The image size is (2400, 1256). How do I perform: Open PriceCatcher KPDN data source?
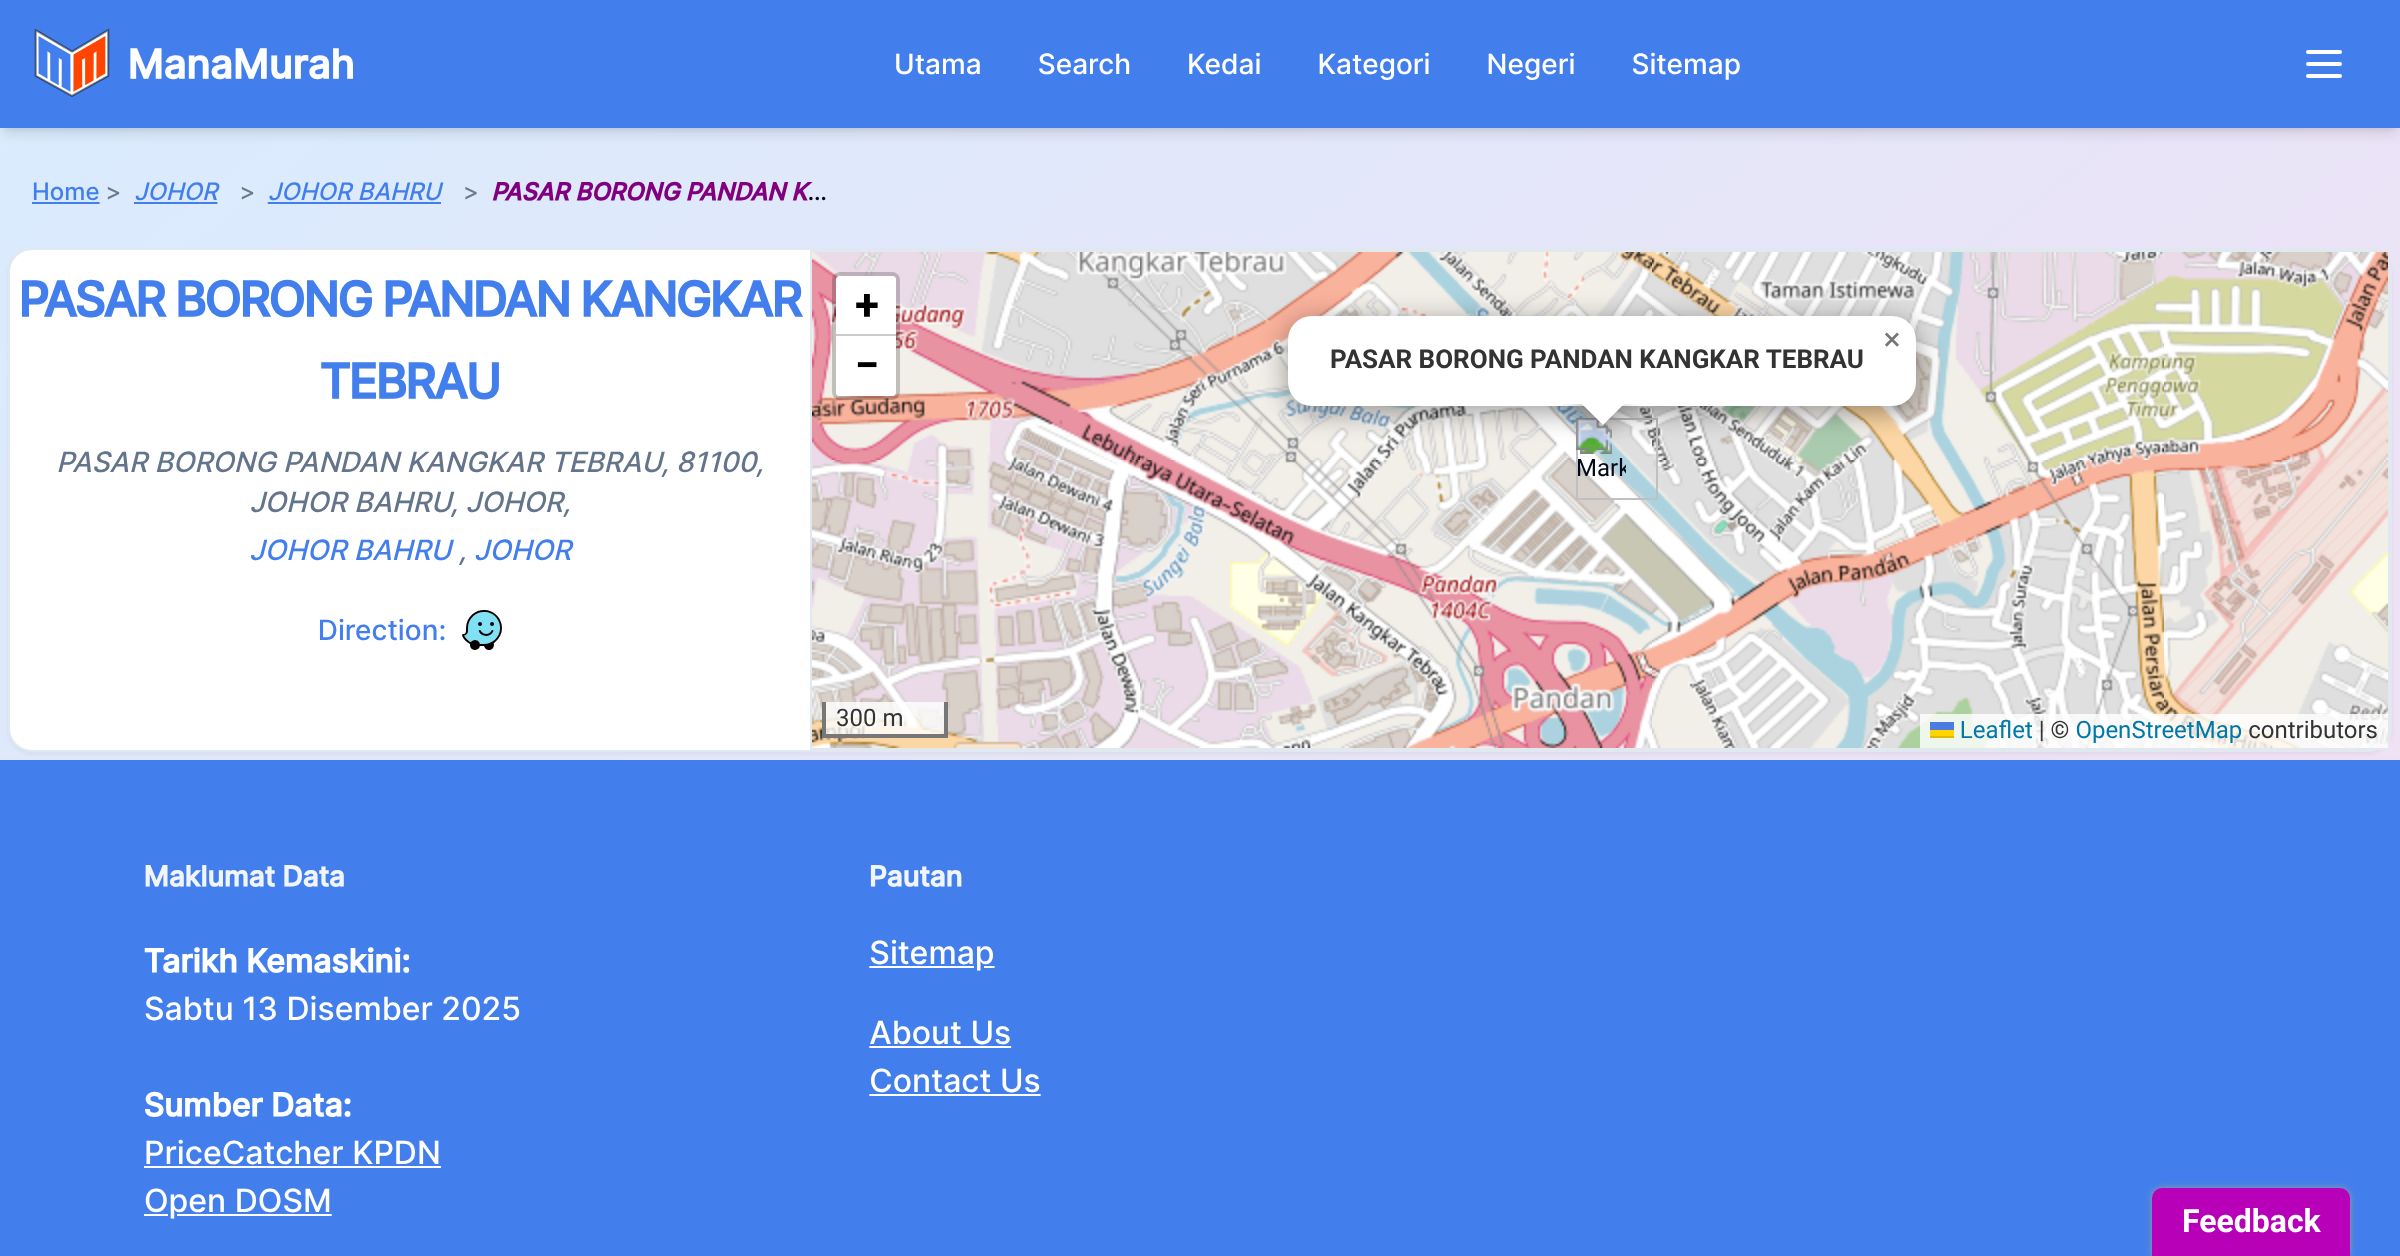[x=292, y=1152]
